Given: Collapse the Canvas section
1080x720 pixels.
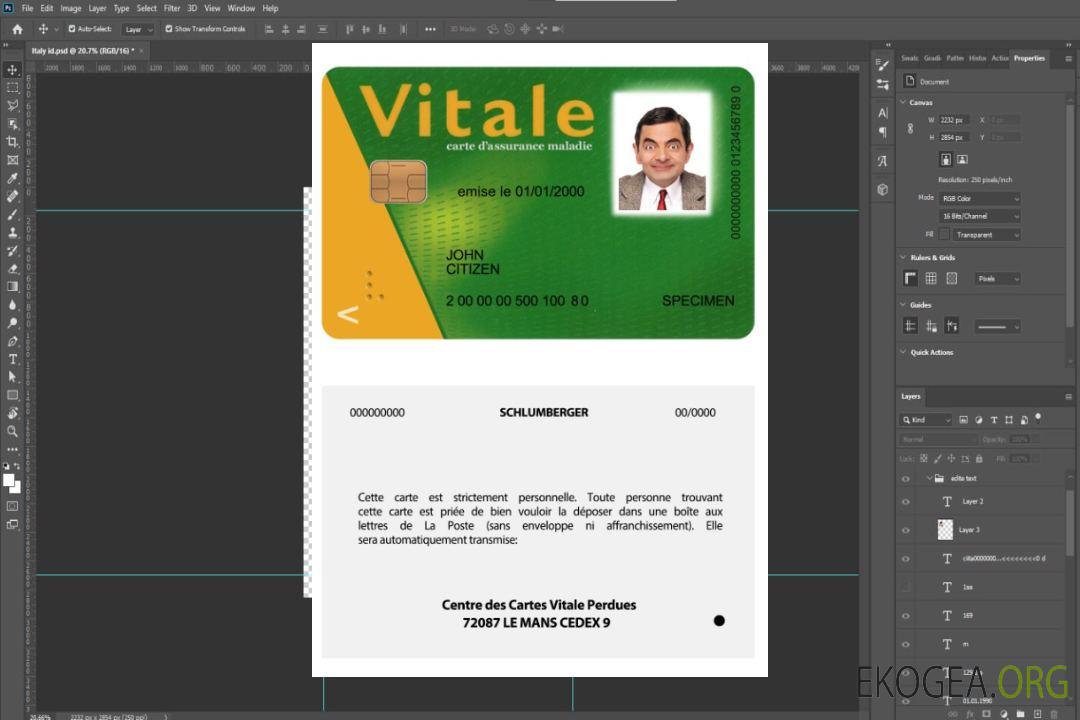Looking at the screenshot, I should [x=903, y=102].
